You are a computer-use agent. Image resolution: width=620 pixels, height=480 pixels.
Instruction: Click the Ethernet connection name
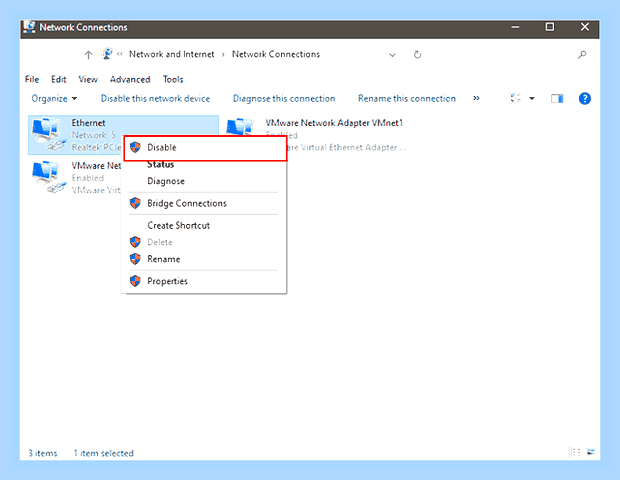[88, 123]
